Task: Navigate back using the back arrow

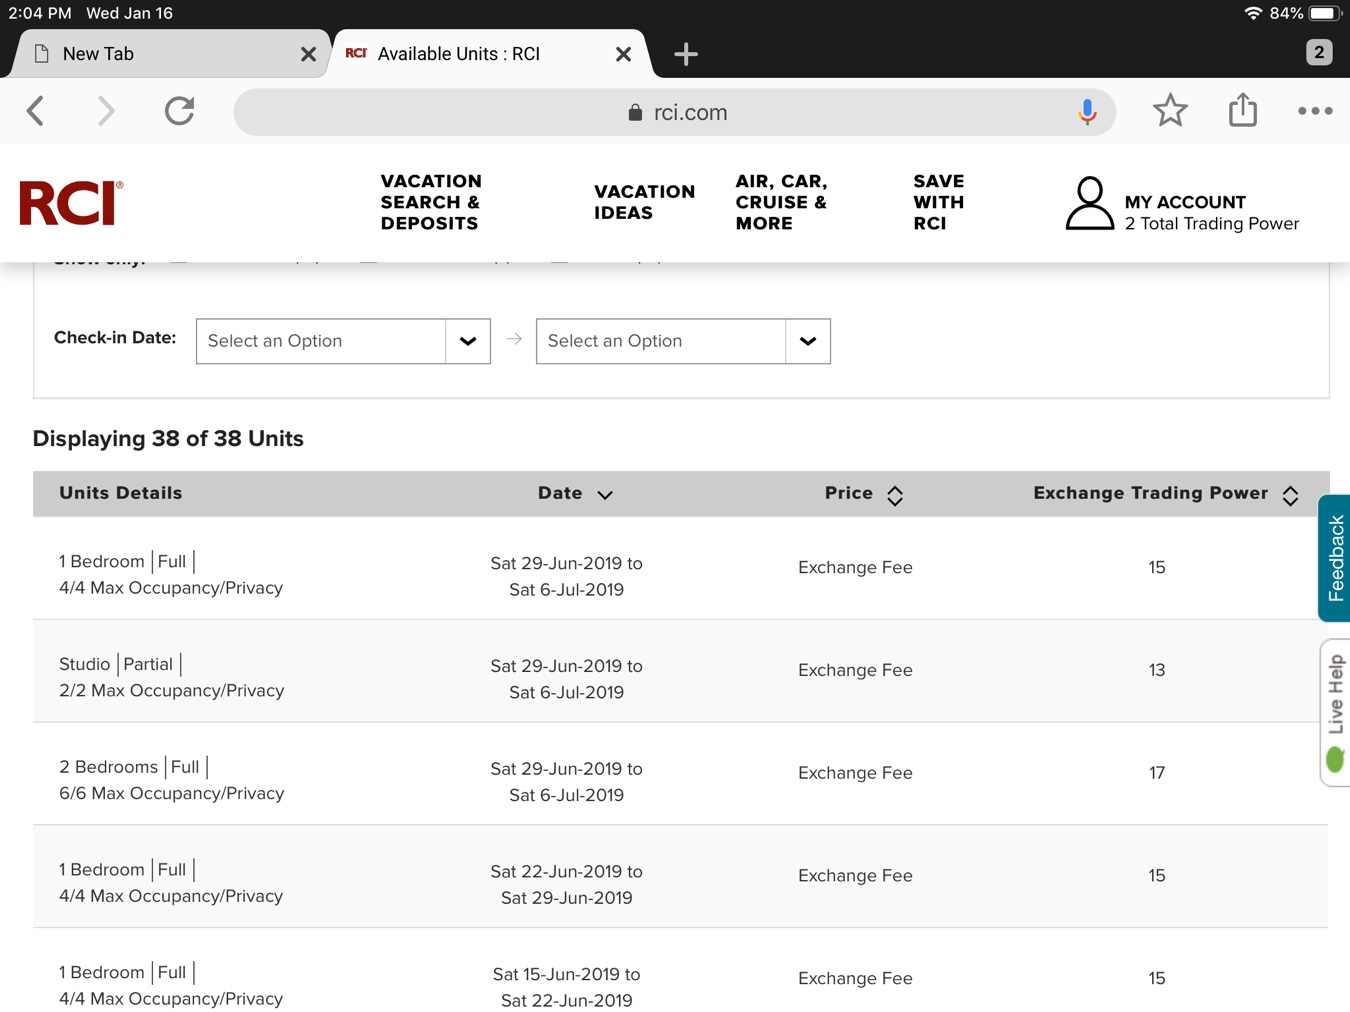Action: click(x=35, y=111)
